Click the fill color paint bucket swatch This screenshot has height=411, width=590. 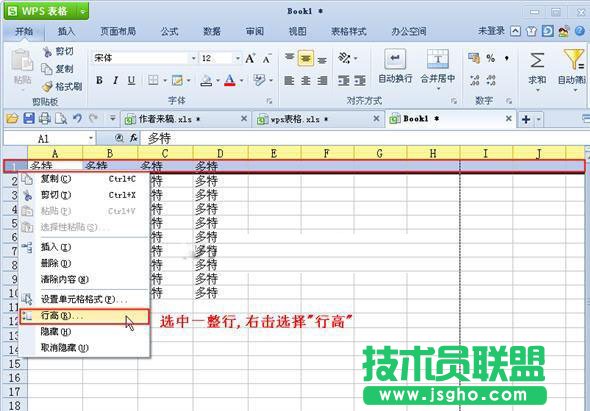(206, 80)
